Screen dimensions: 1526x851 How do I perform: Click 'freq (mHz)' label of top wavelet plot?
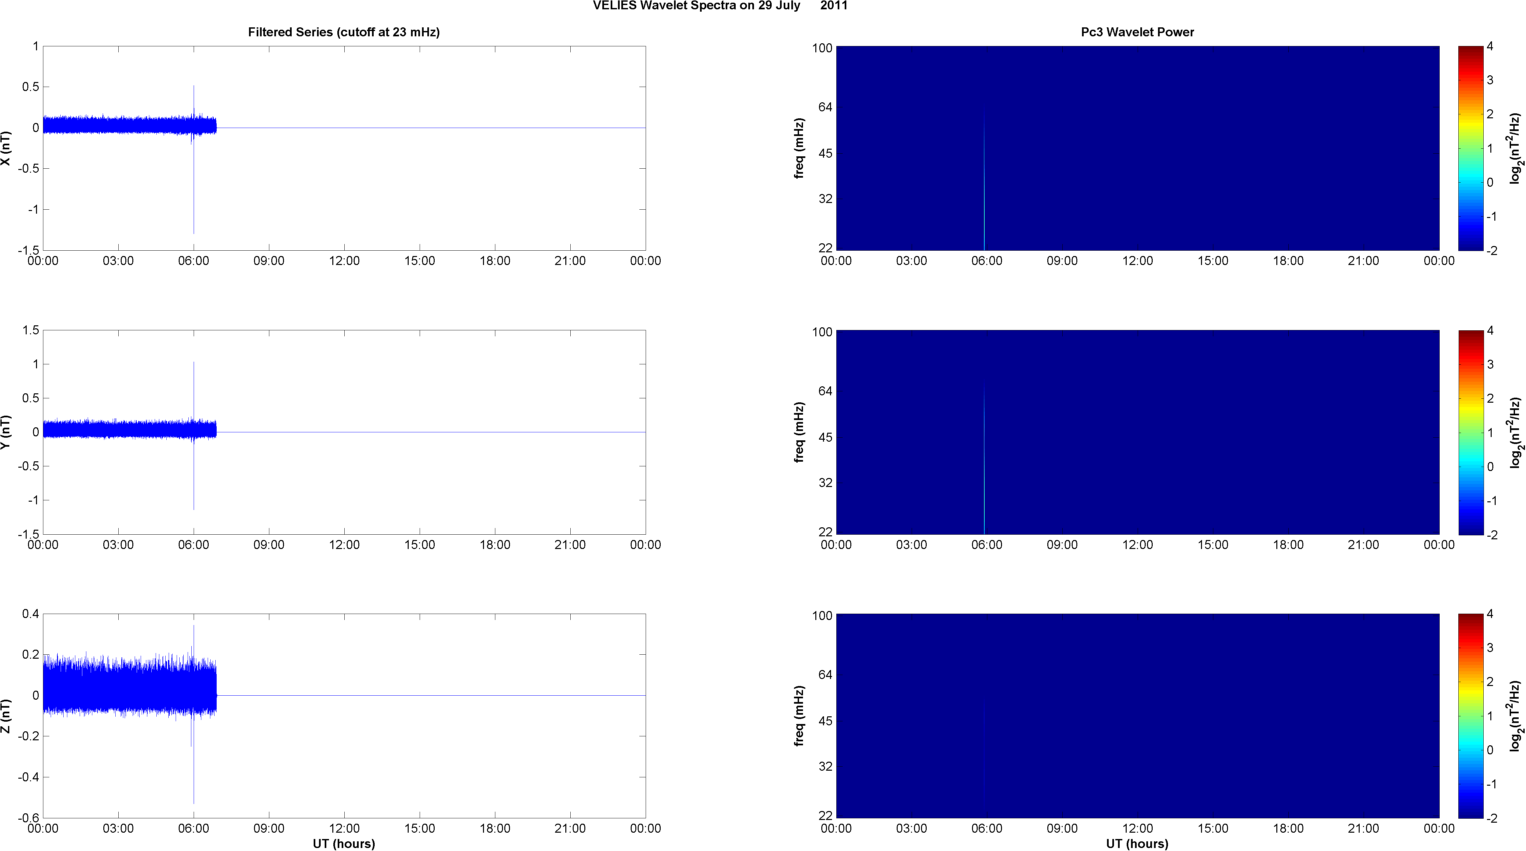pos(799,148)
